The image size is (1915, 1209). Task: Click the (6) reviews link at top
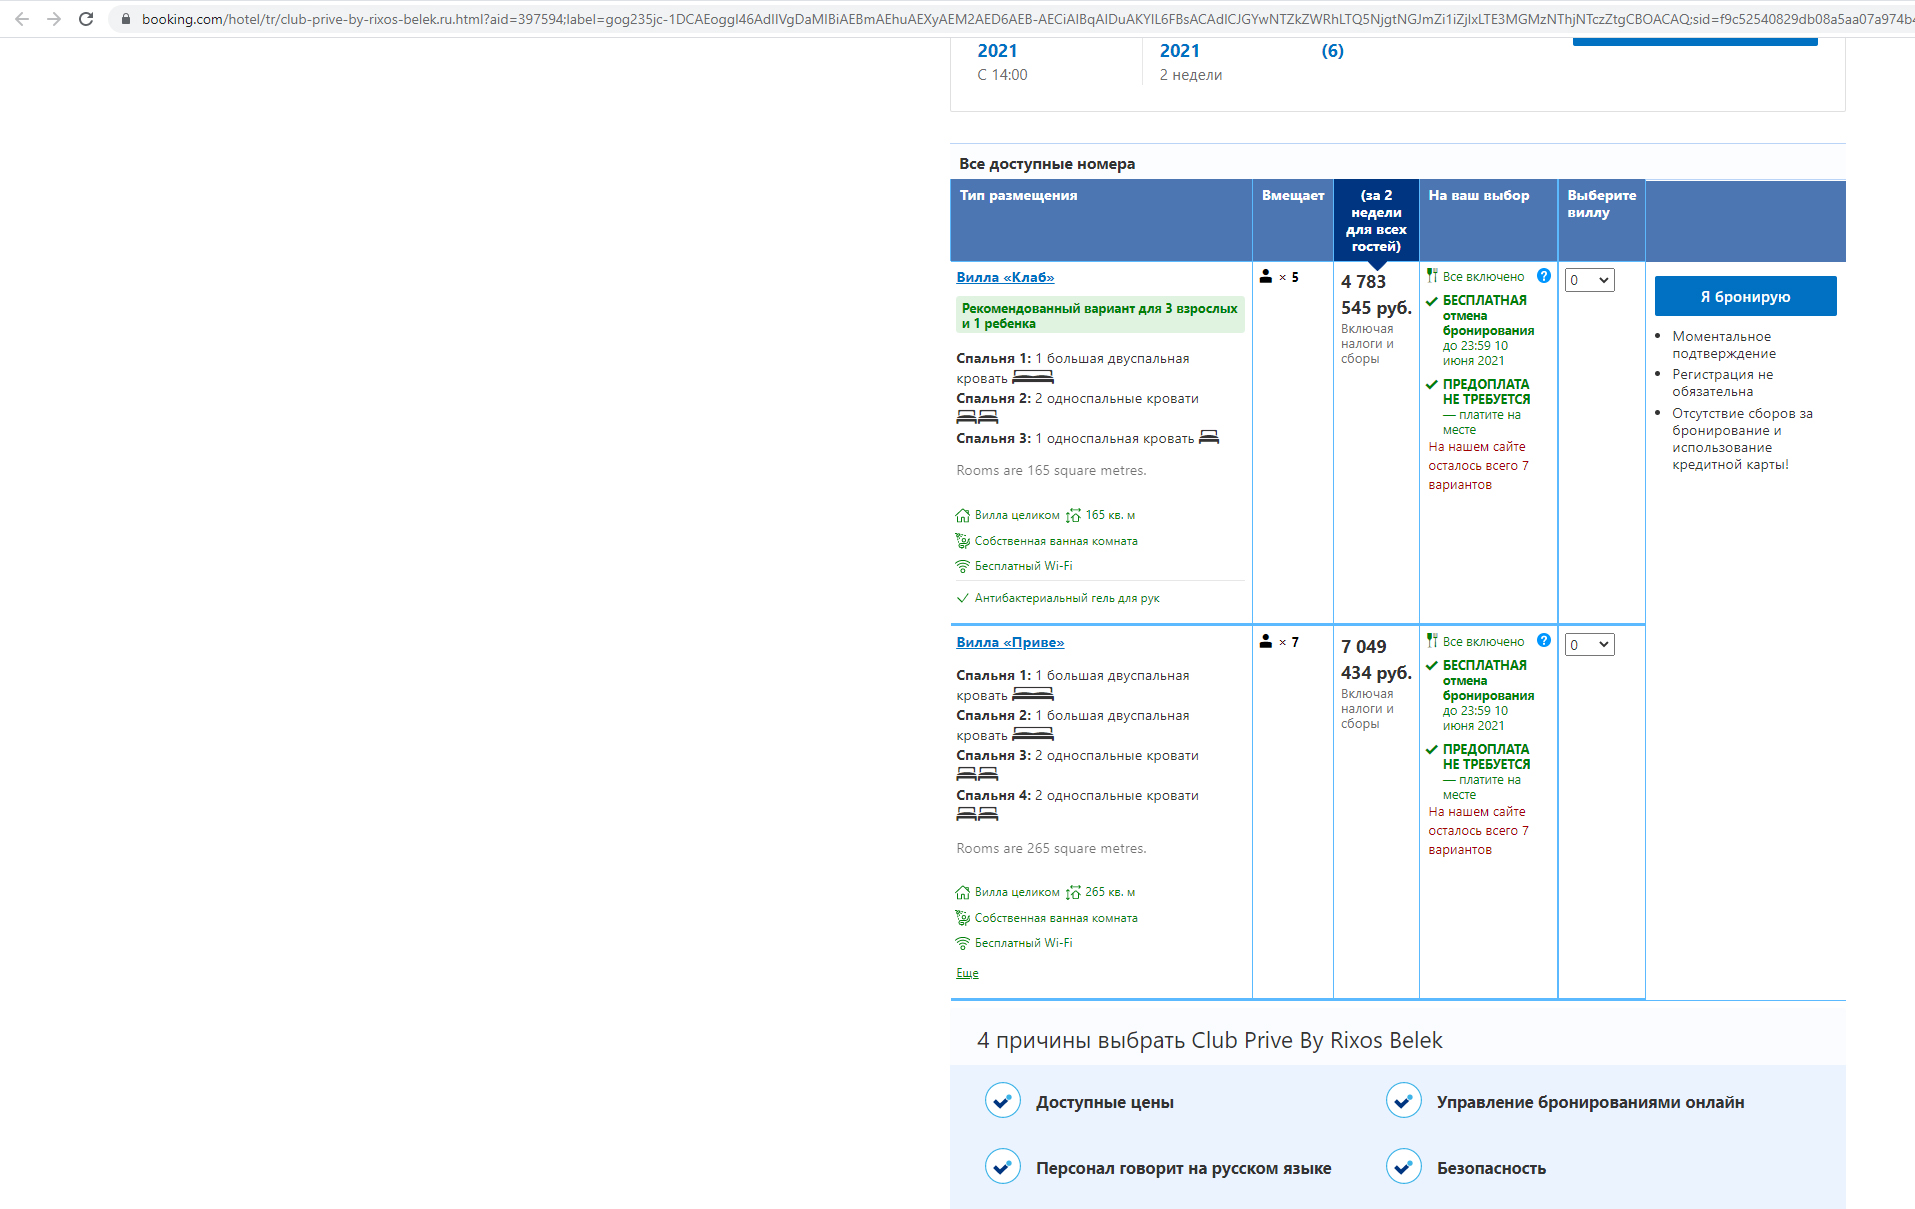(1332, 51)
